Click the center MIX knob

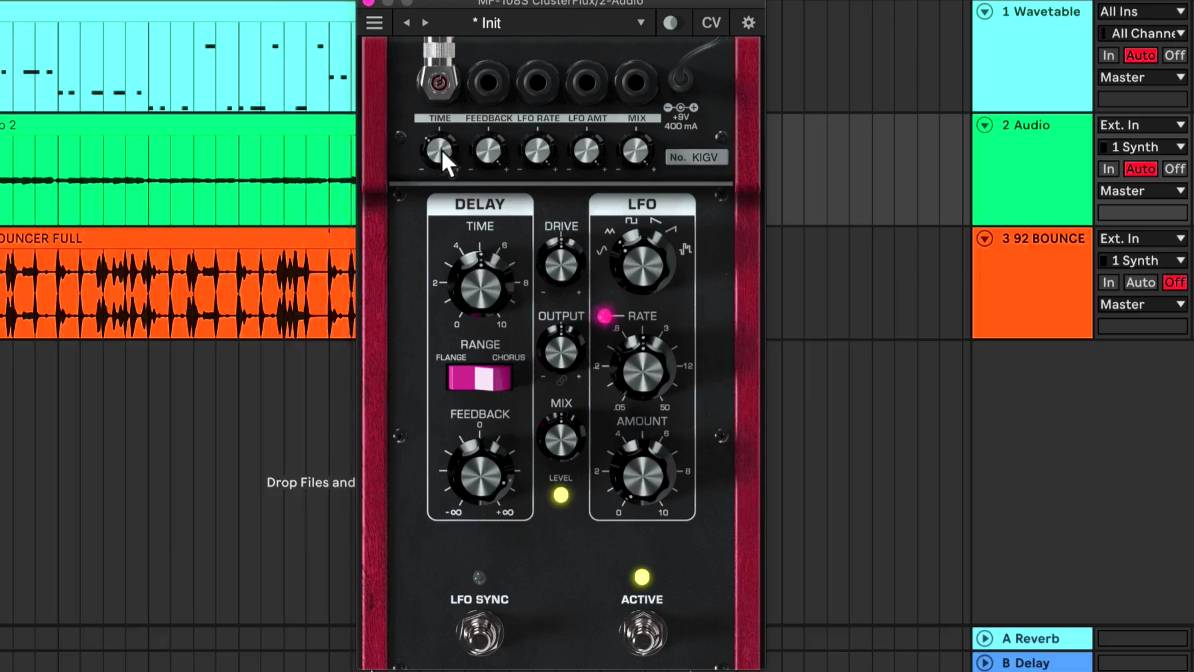(561, 439)
